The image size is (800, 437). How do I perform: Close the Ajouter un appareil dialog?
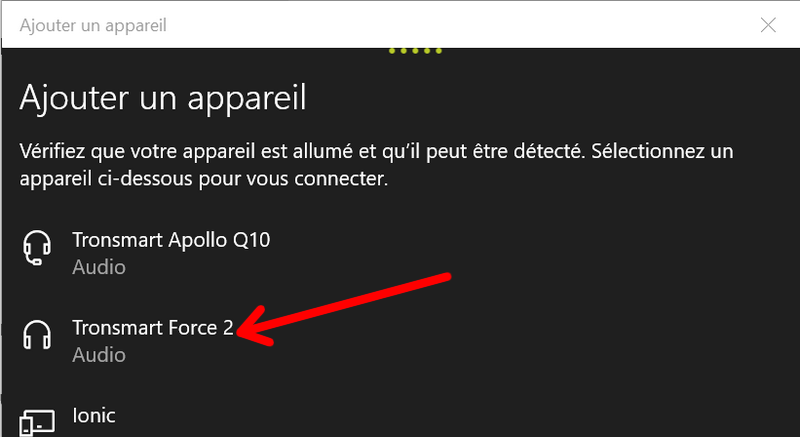(768, 25)
